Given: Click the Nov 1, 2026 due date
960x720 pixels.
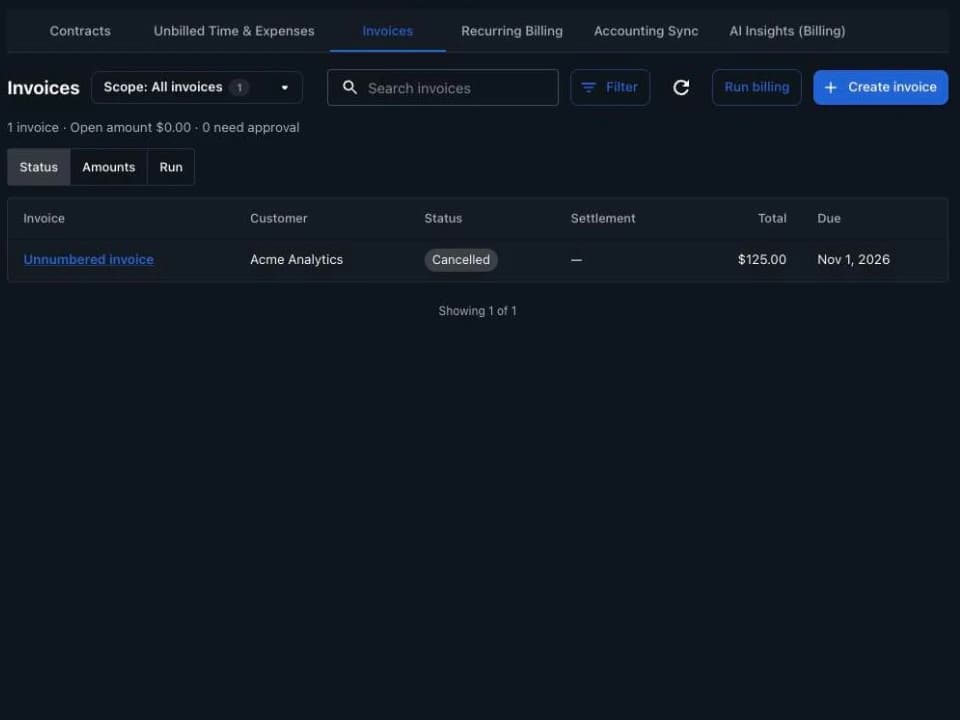Looking at the screenshot, I should [x=853, y=260].
